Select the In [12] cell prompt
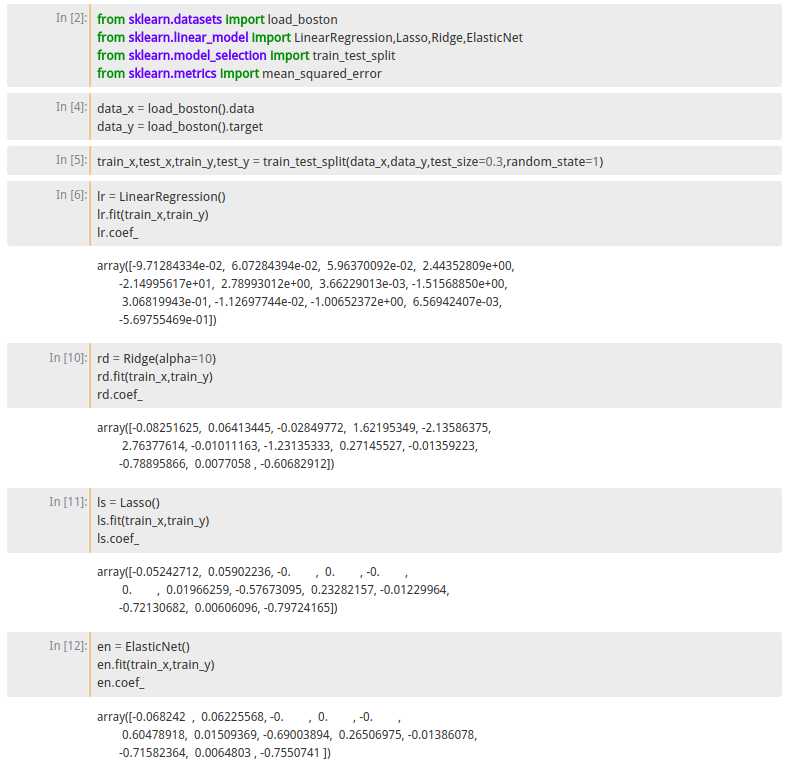Image resolution: width=785 pixels, height=771 pixels. point(69,646)
